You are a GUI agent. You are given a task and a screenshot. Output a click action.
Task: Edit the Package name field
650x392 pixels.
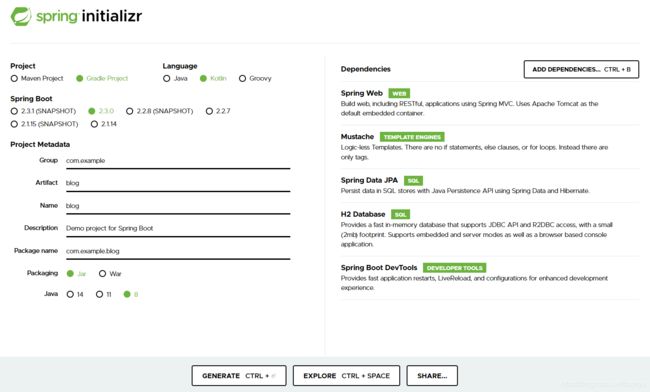click(x=178, y=251)
